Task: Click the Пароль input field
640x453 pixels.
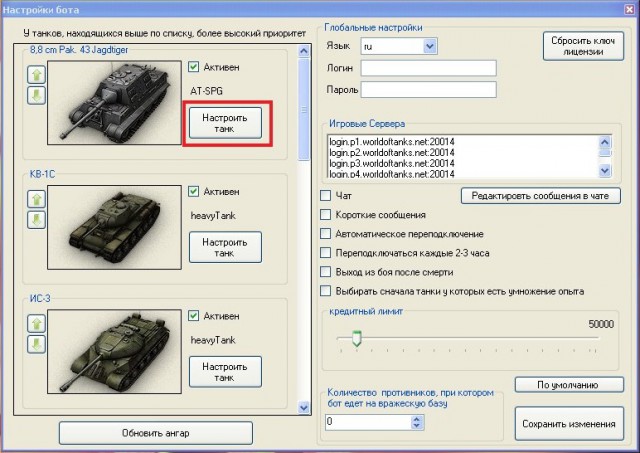Action: (x=429, y=90)
